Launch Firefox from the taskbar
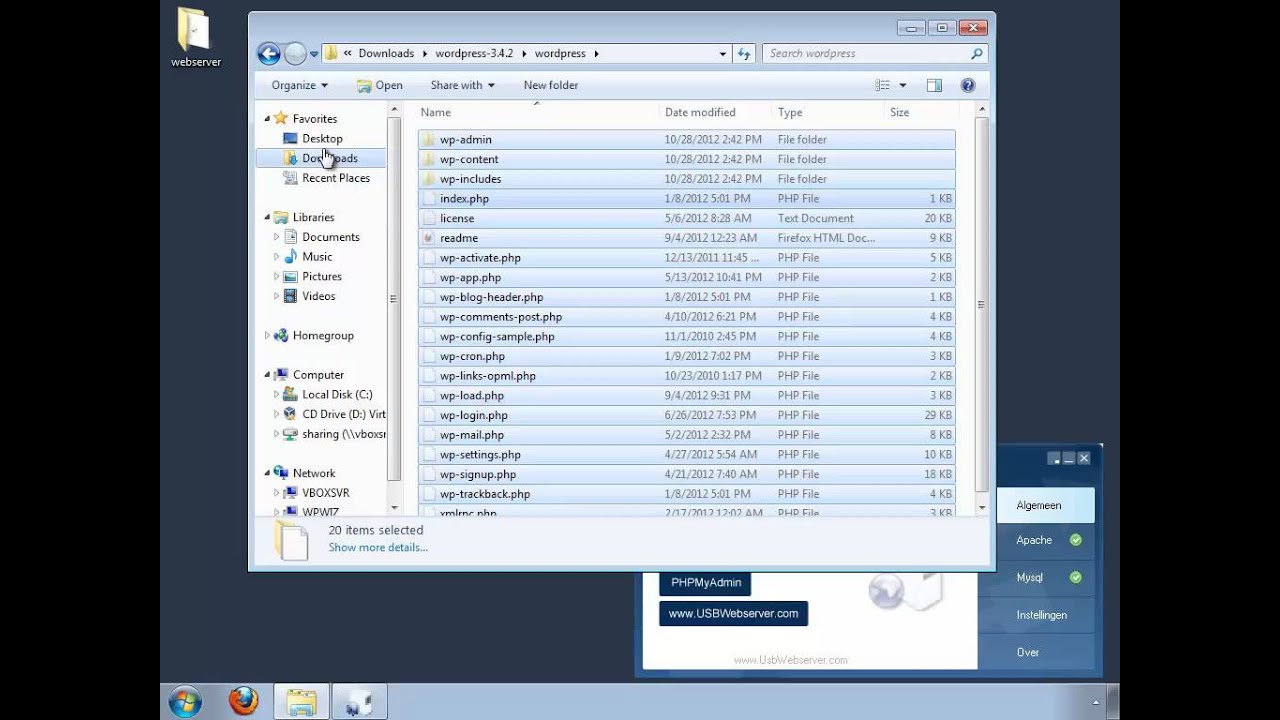 [x=243, y=702]
